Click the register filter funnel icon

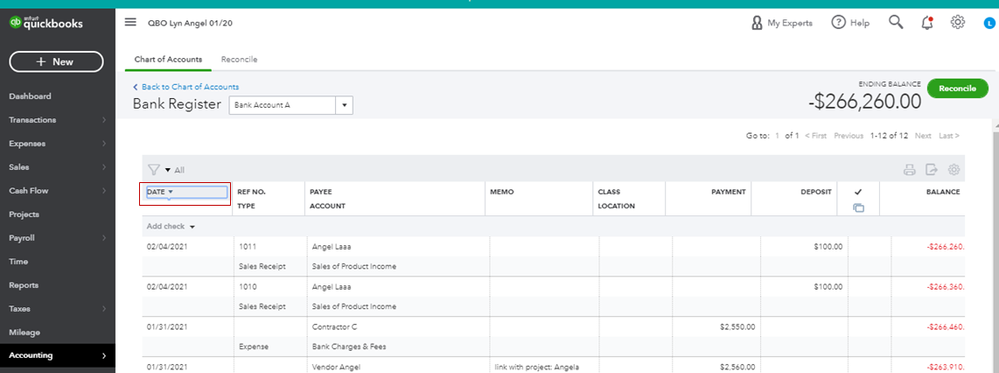[154, 170]
